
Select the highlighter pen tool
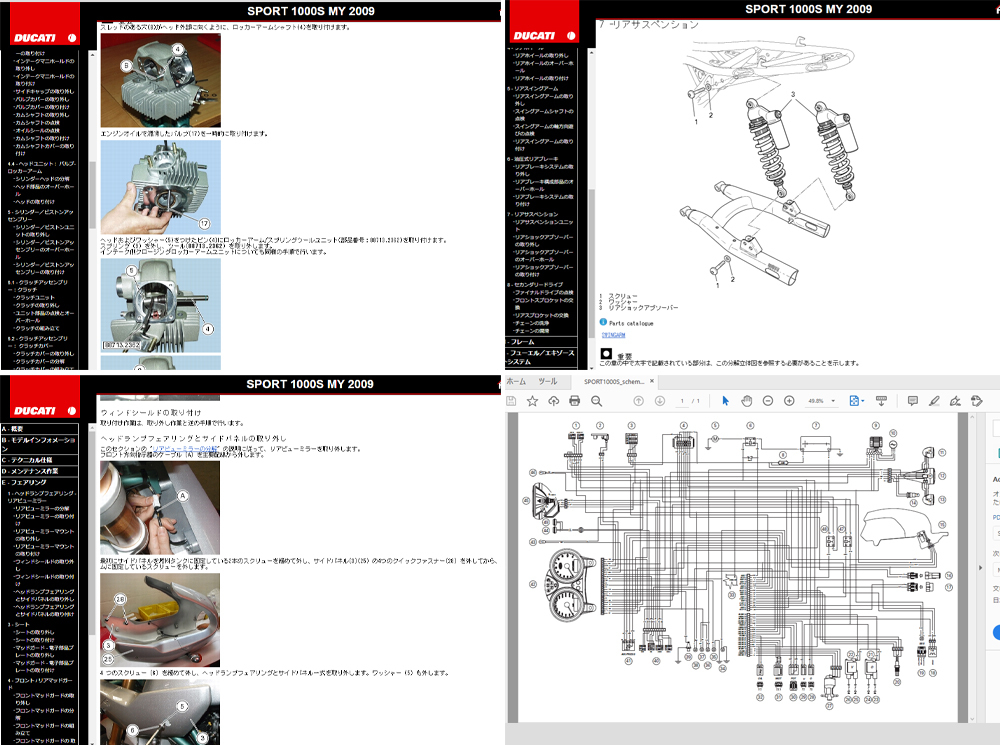[x=934, y=401]
